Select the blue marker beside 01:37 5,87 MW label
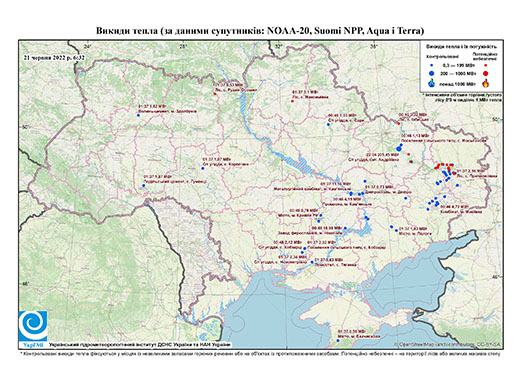Viewport: 520px width, 368px height. [144, 185]
